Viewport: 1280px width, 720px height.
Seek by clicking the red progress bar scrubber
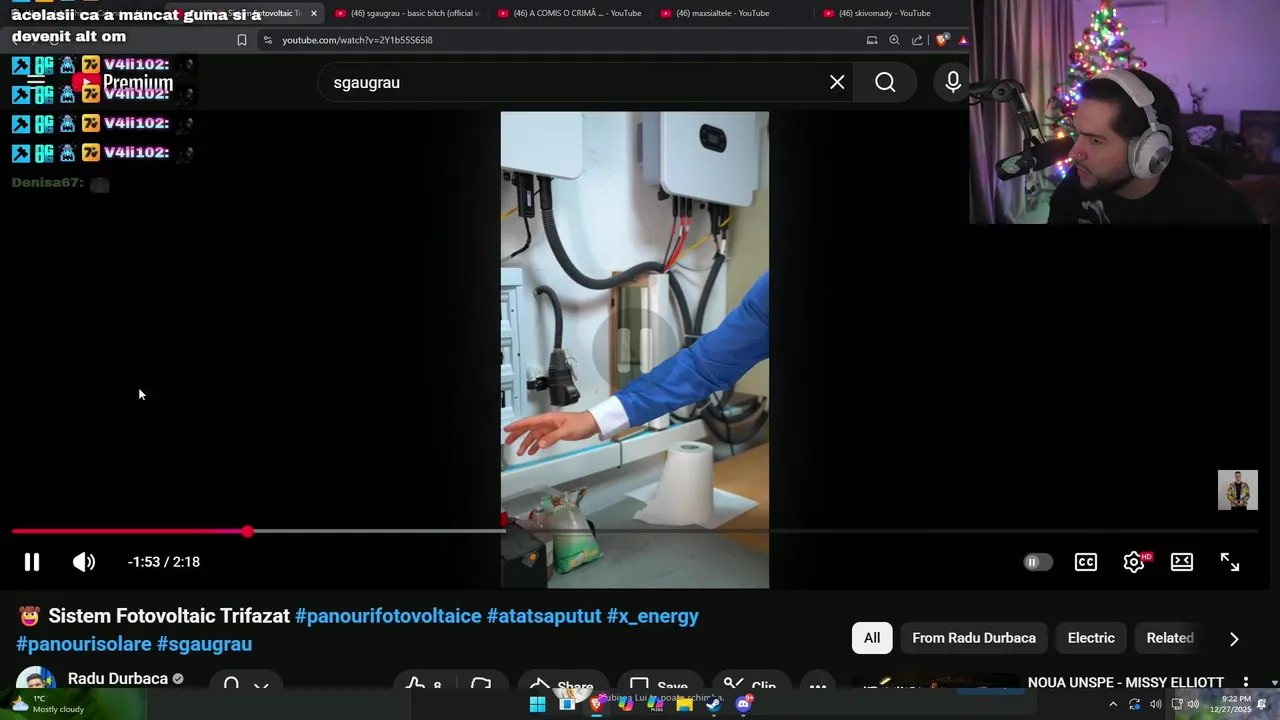point(247,531)
